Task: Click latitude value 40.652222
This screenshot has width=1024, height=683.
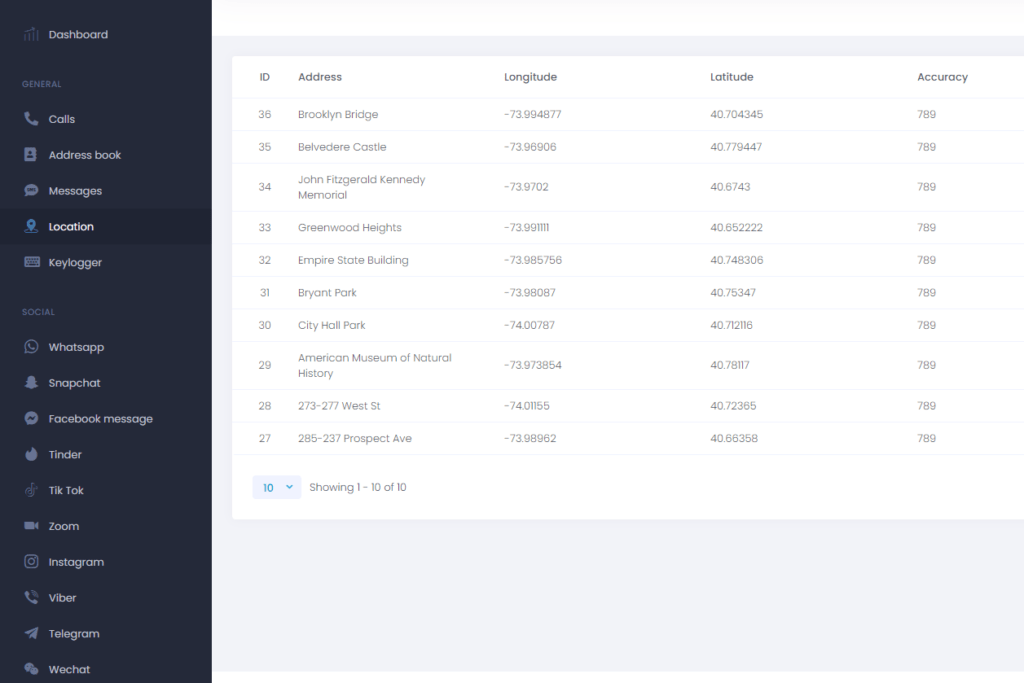Action: coord(736,227)
